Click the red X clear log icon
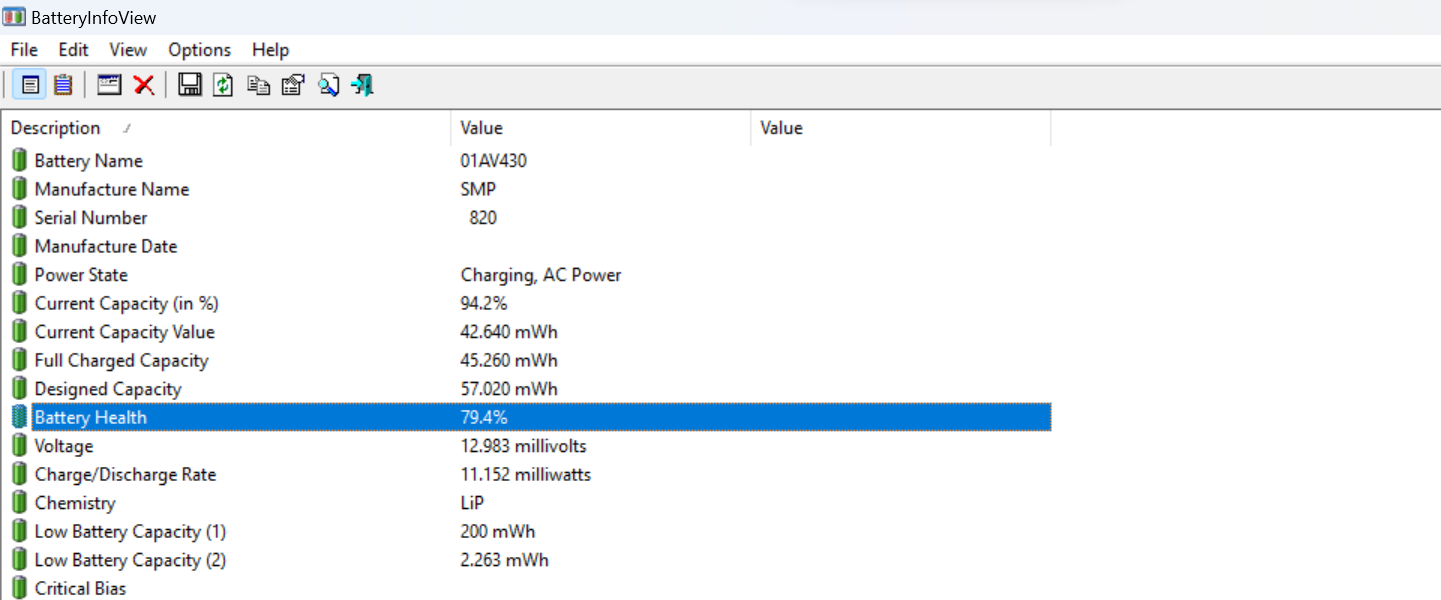1441x600 pixels. [x=144, y=85]
